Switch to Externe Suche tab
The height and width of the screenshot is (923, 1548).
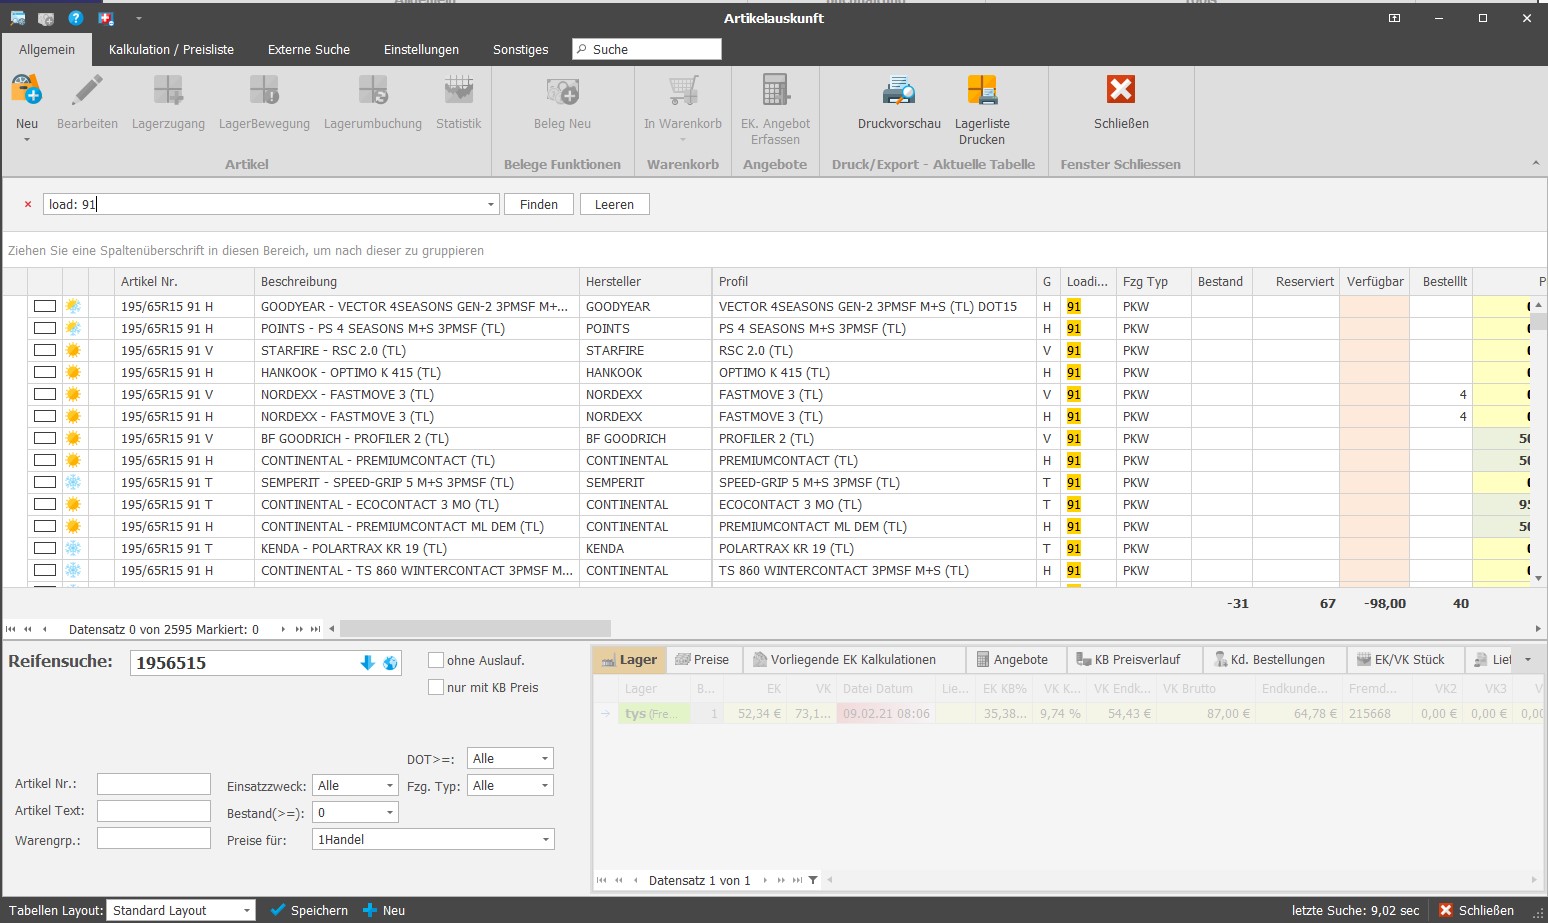(309, 49)
